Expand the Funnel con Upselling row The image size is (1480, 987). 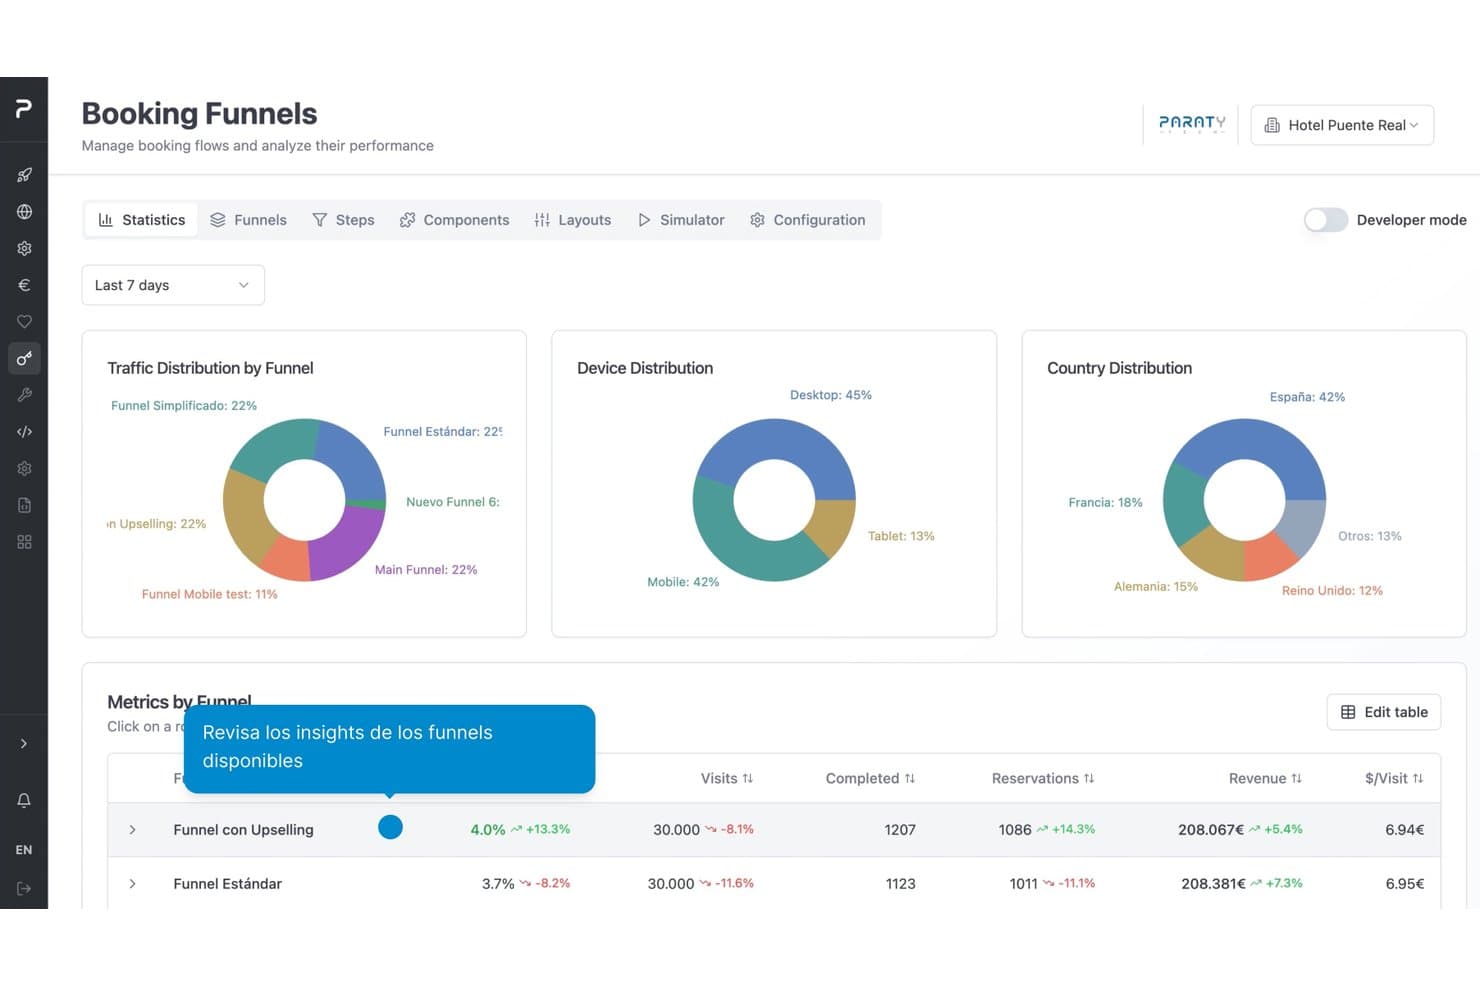(x=132, y=830)
